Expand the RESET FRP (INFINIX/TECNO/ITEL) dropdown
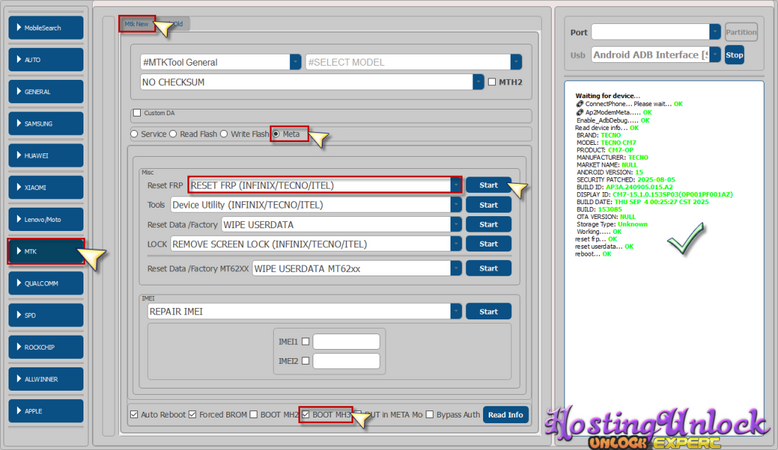The width and height of the screenshot is (778, 450). (456, 185)
